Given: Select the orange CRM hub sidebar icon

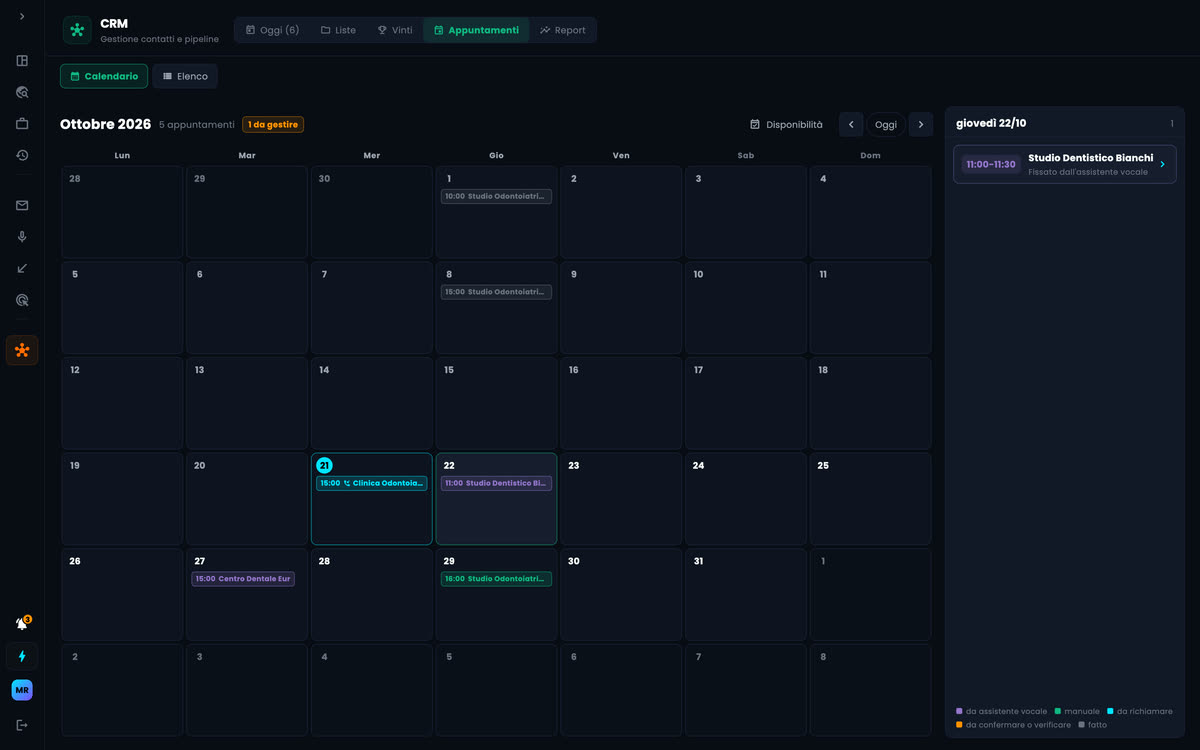Looking at the screenshot, I should tap(22, 350).
